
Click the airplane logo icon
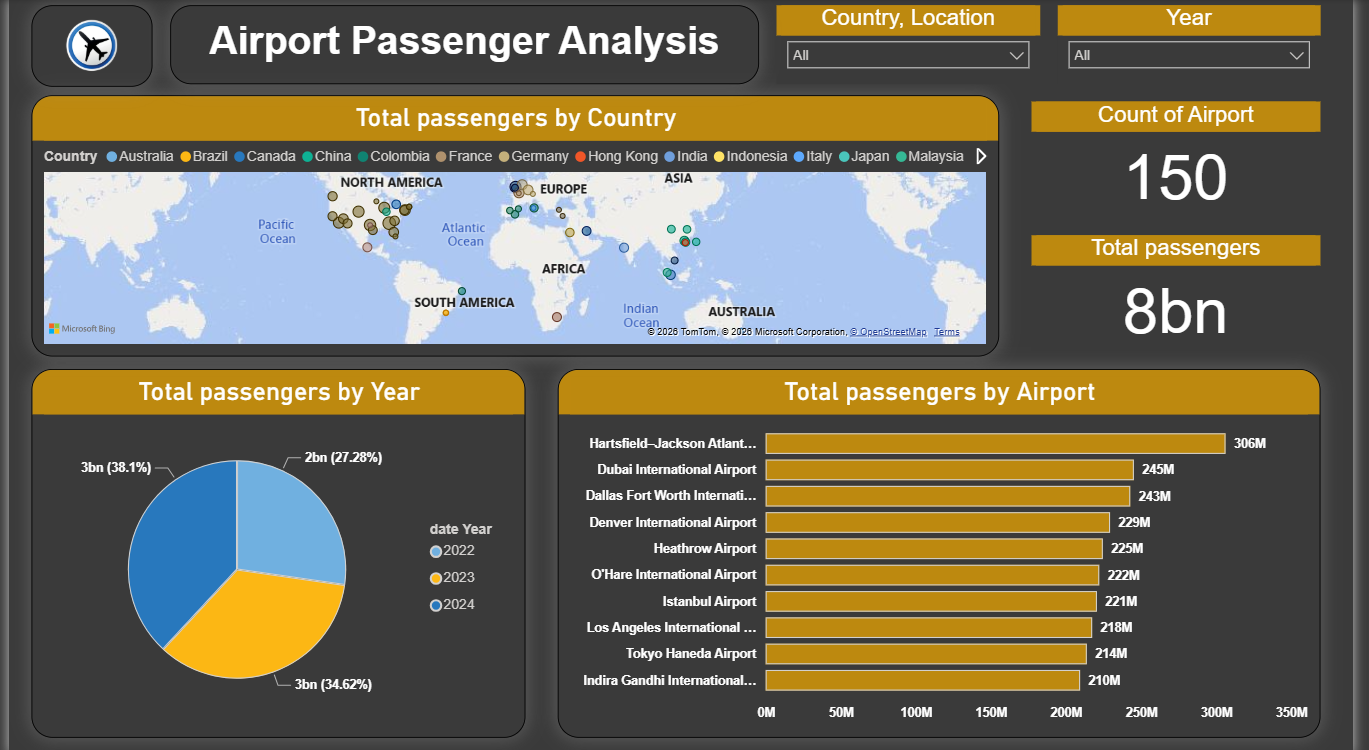pos(92,46)
